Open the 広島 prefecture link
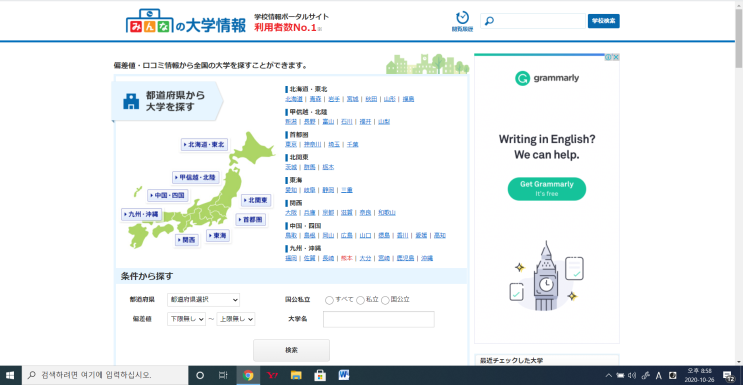Viewport: 743px width, 385px height. (347, 235)
